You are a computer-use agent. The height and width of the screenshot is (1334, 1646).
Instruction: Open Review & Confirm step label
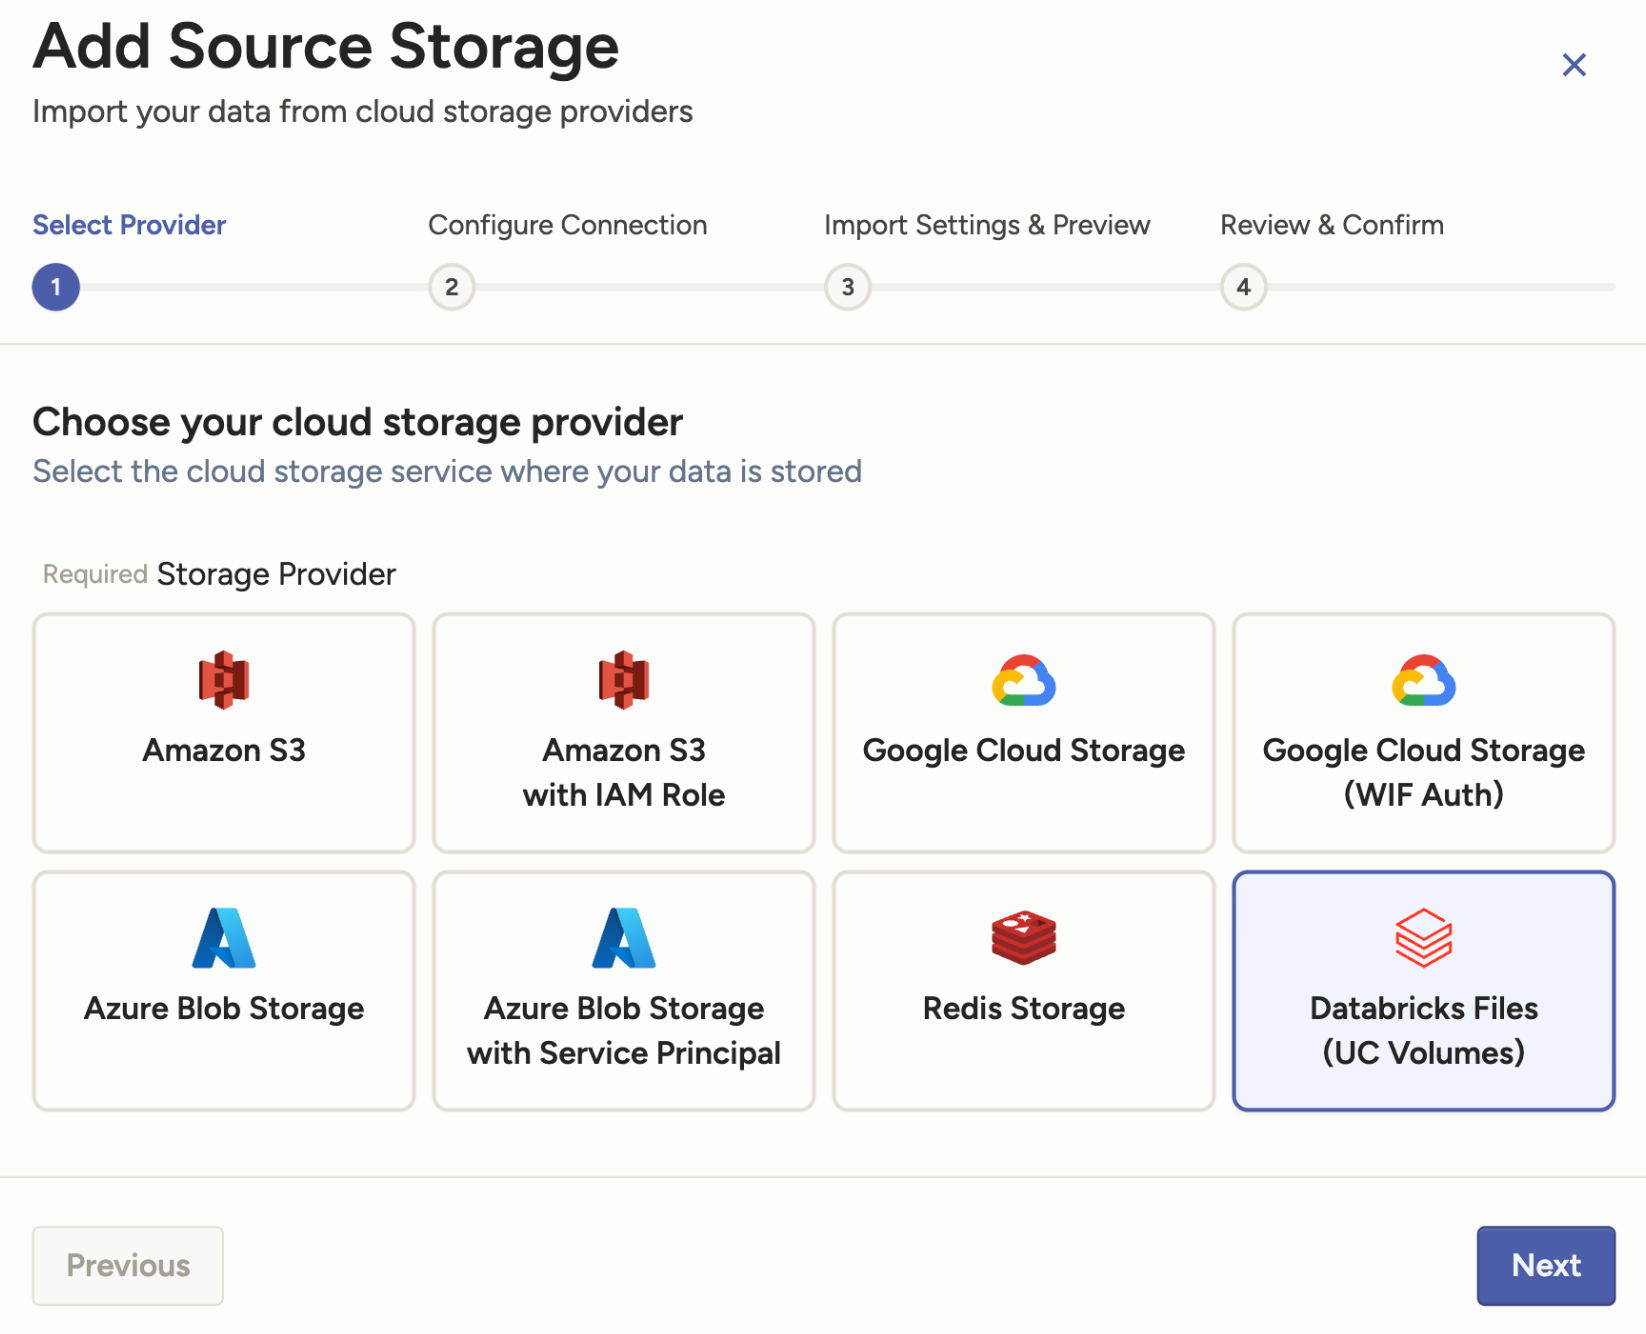[1332, 225]
